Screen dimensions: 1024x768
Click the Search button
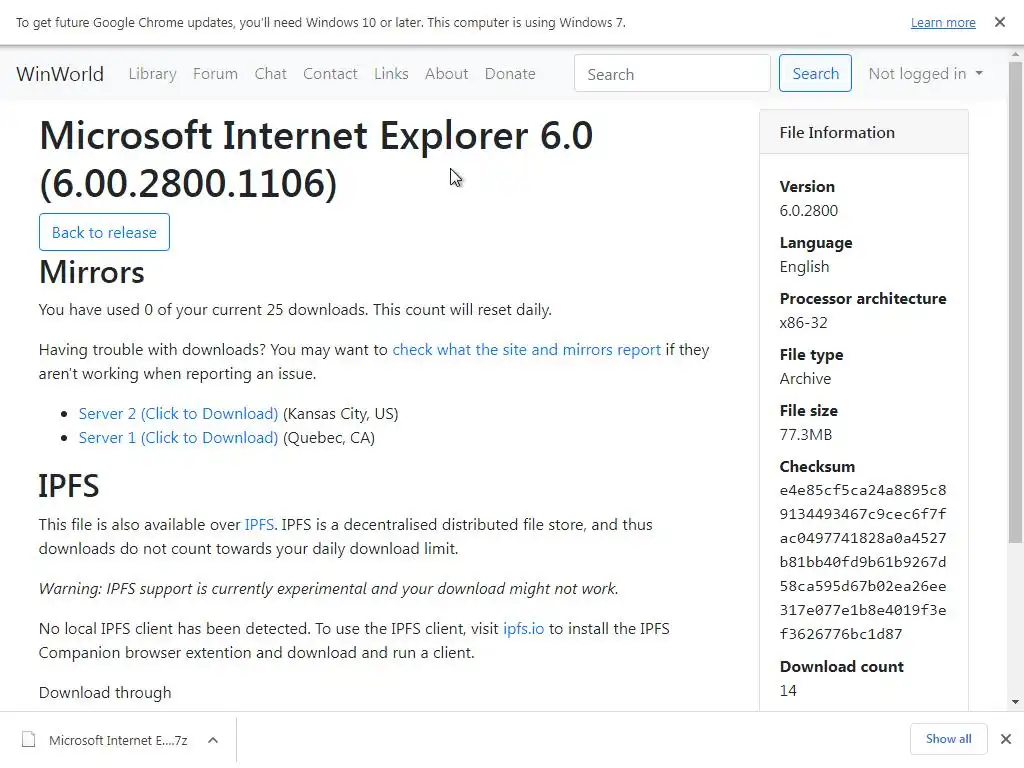pyautogui.click(x=815, y=74)
